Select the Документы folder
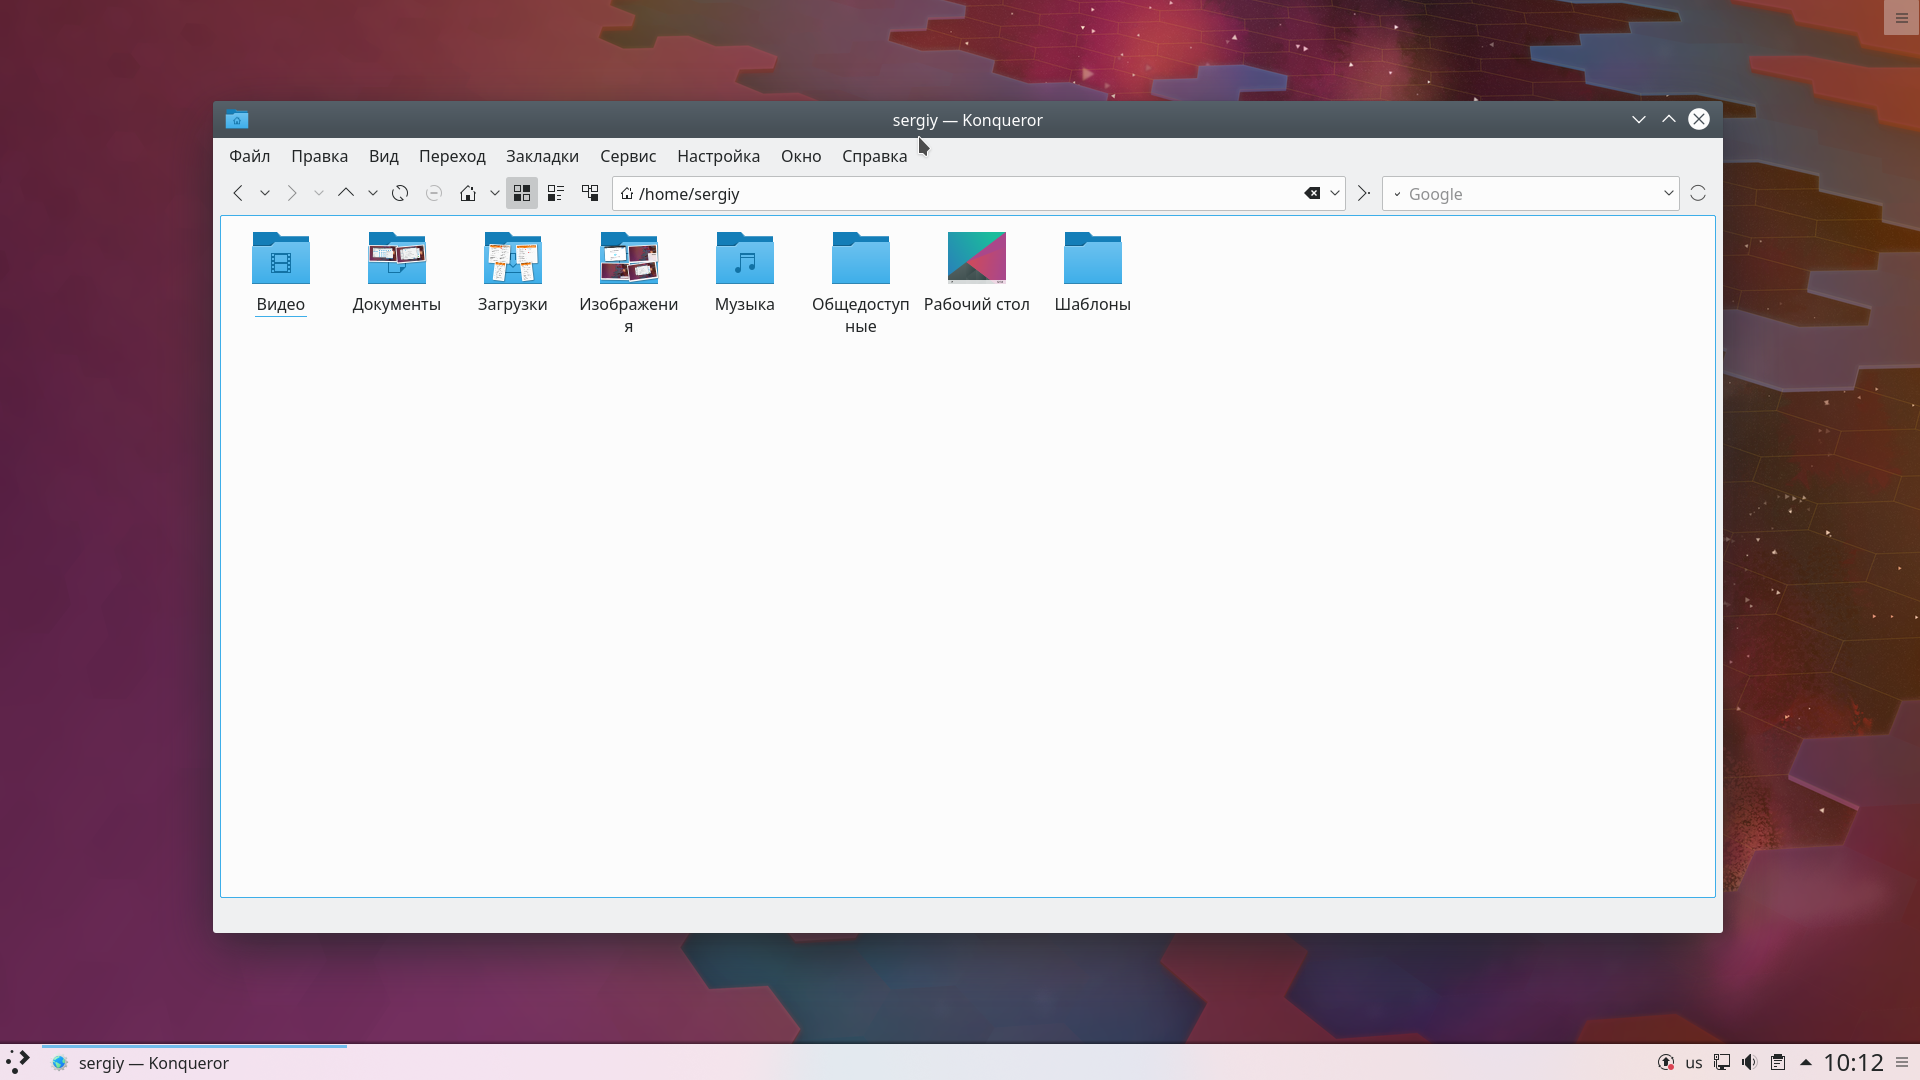This screenshot has width=1920, height=1080. coord(397,273)
